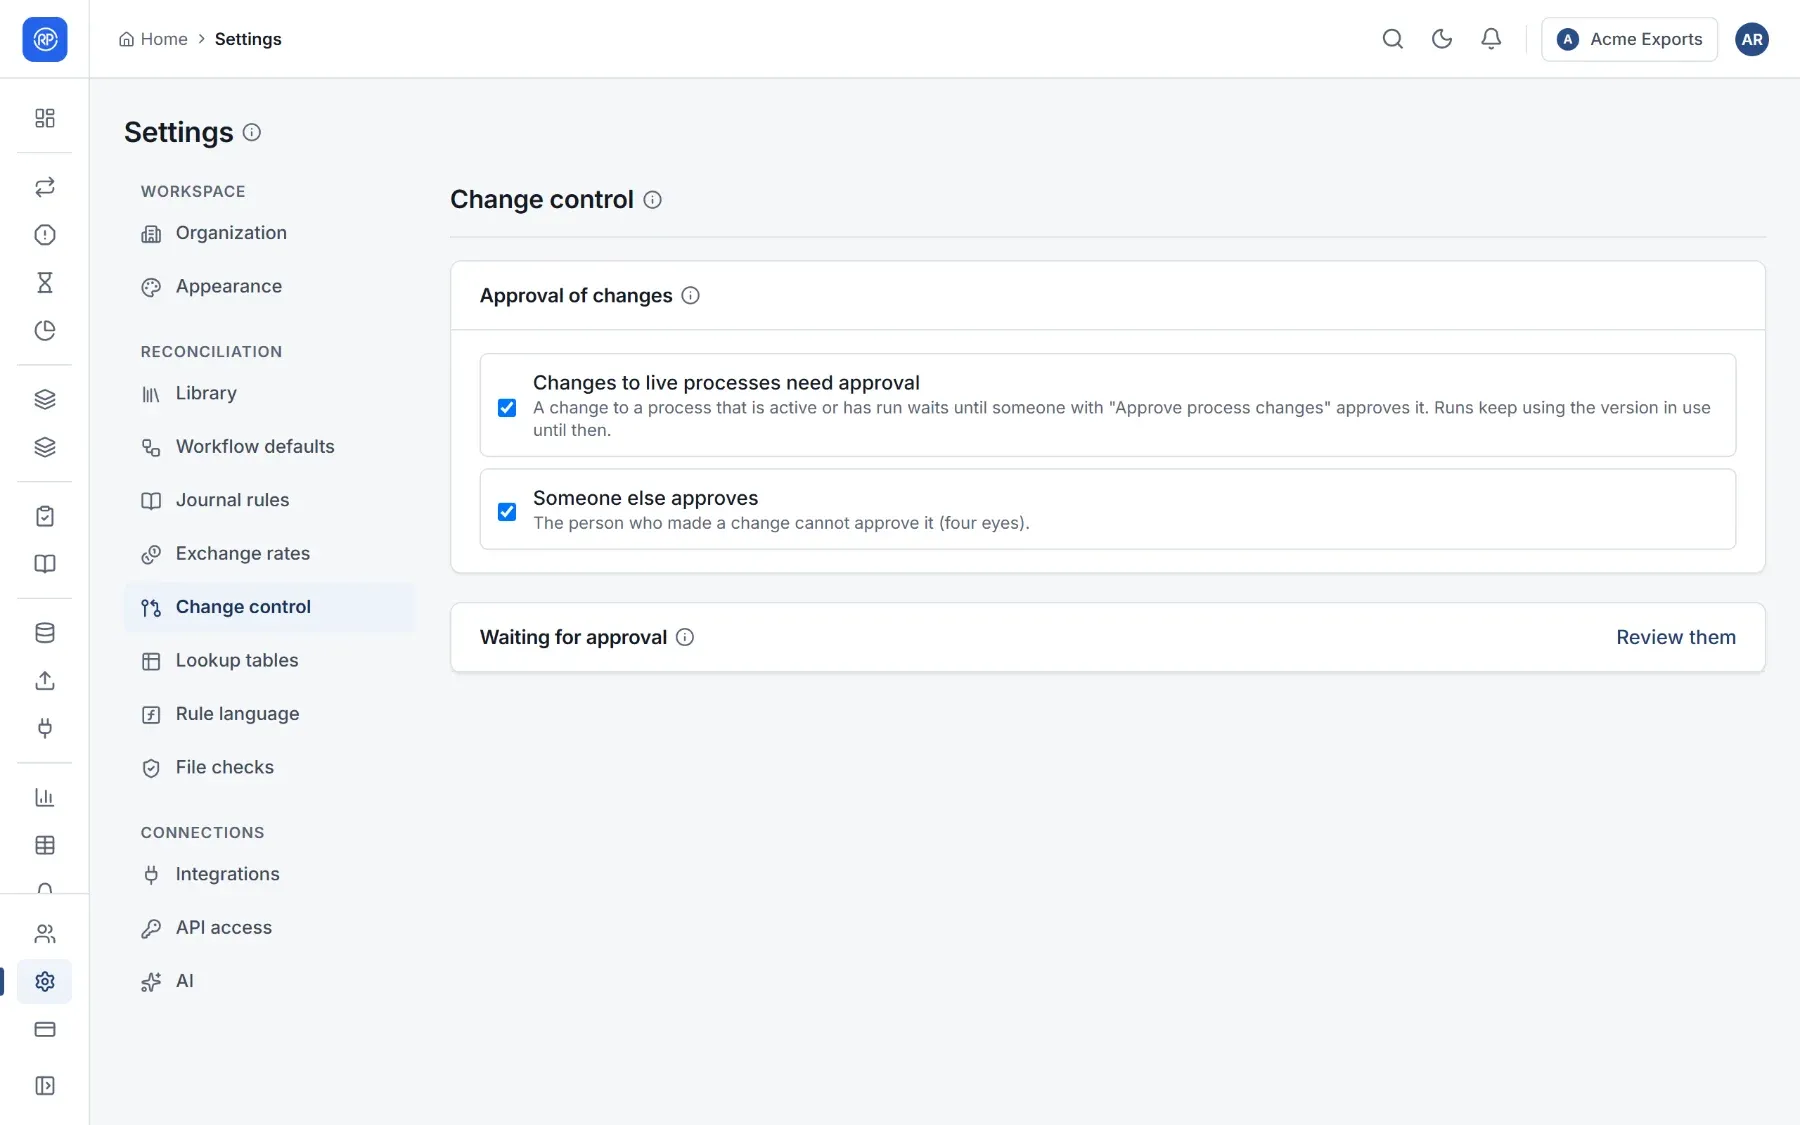Image resolution: width=1800 pixels, height=1125 pixels.
Task: Open the hourglass icon in the left rail
Action: click(44, 283)
